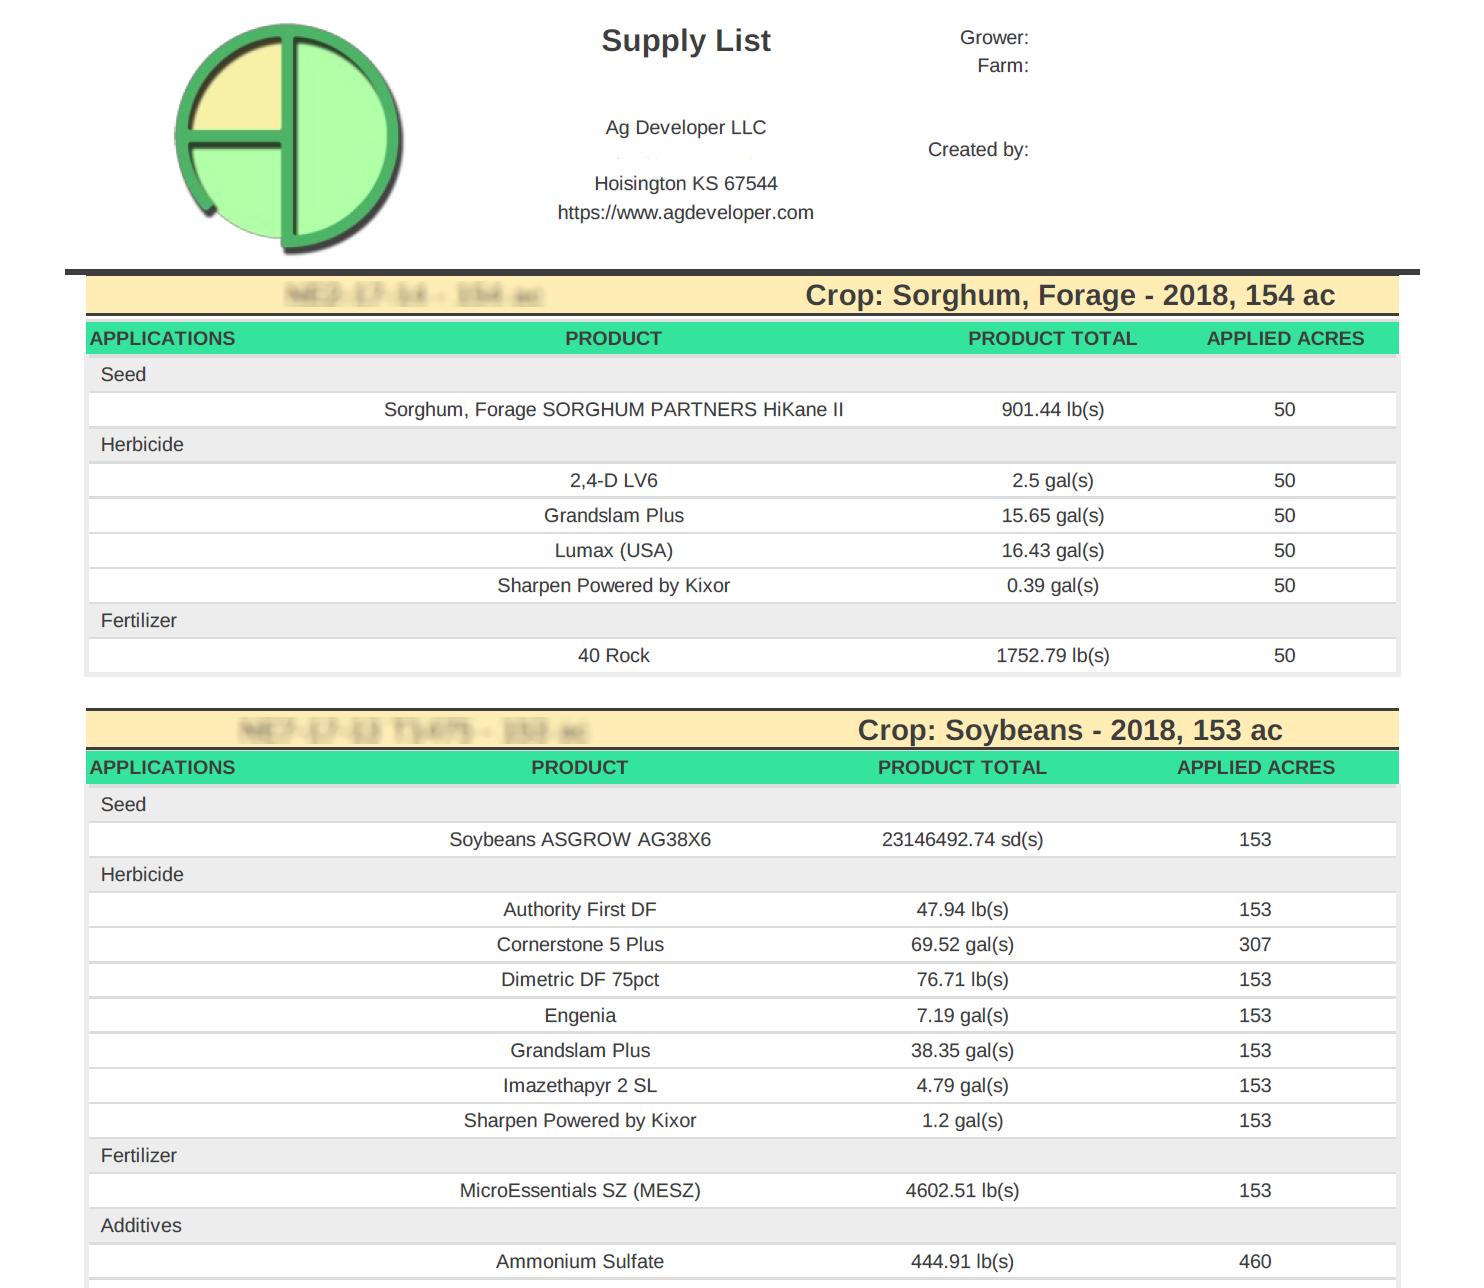The image size is (1484, 1288).
Task: Click the Imazethapyr 2 SL product
Action: tap(580, 1085)
